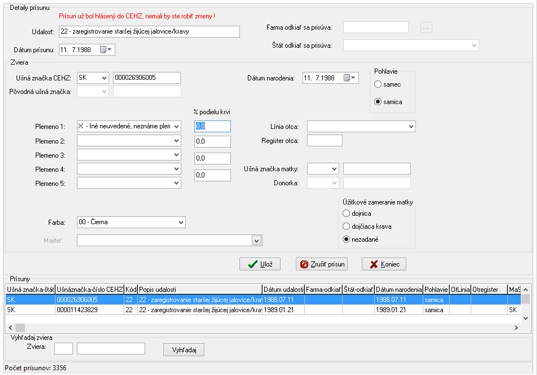Open the Ušná značka matky country dropdown
This screenshot has width=537, height=375.
334,168
